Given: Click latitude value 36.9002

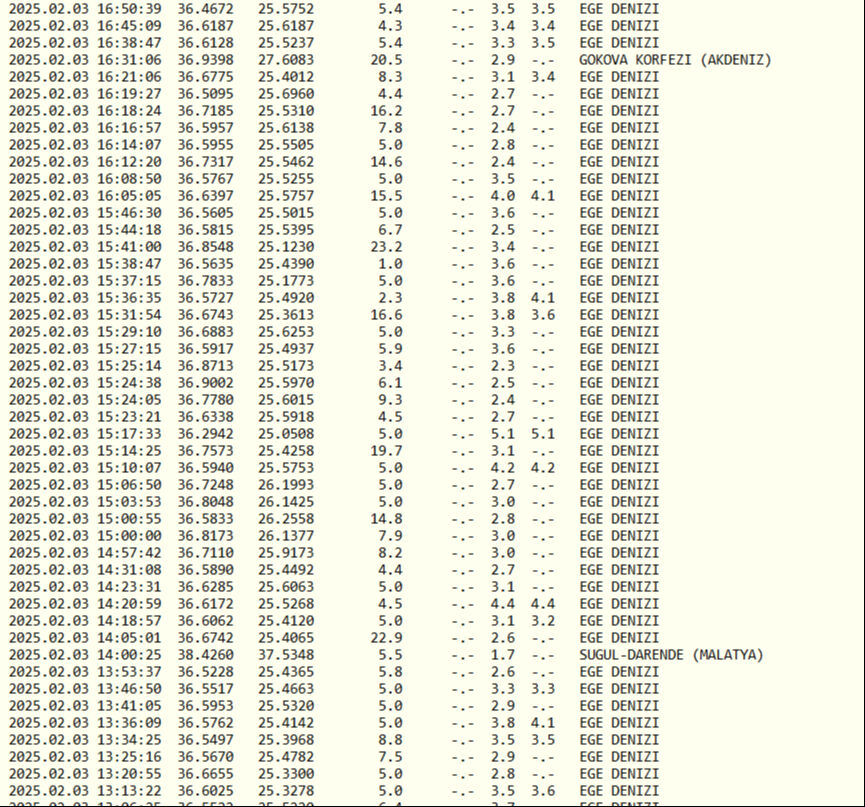Looking at the screenshot, I should click(x=206, y=383).
